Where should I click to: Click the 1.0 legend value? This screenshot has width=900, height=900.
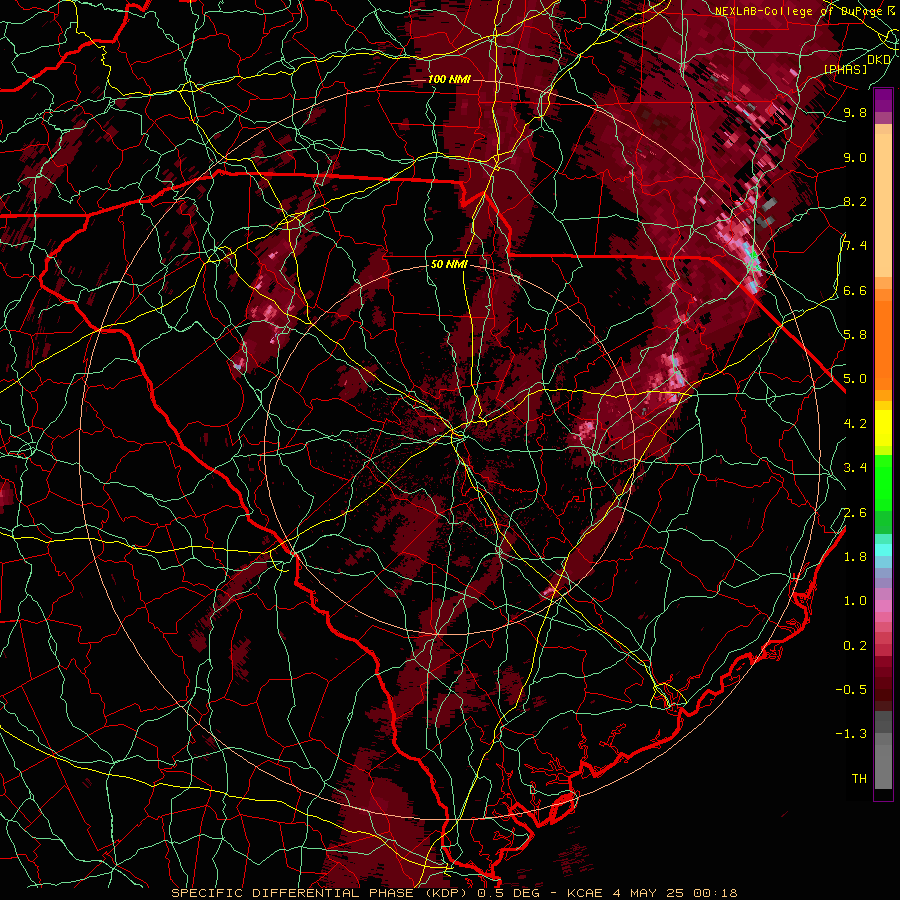coord(855,601)
